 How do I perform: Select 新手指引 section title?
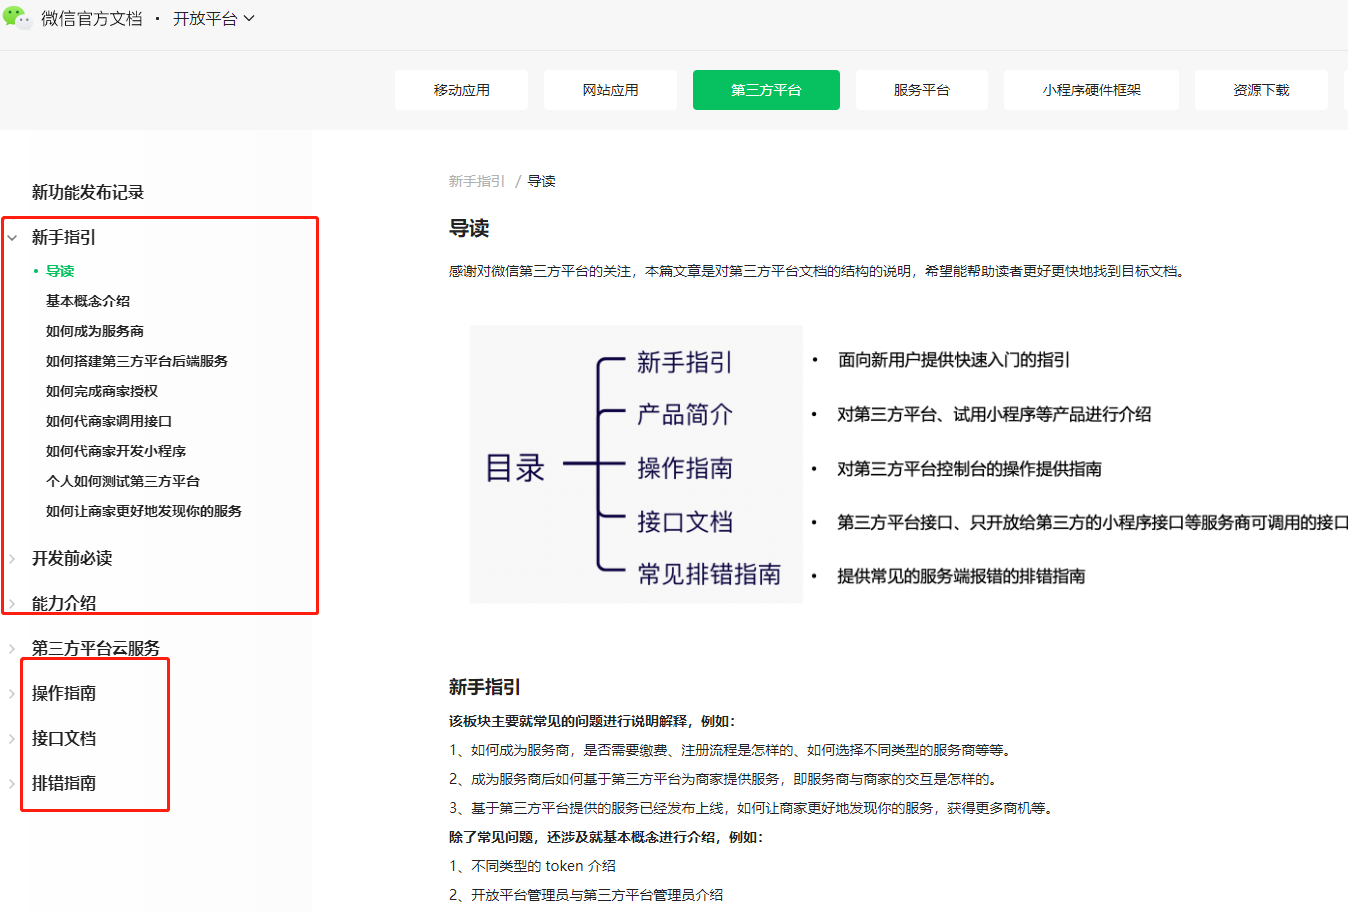pyautogui.click(x=64, y=237)
